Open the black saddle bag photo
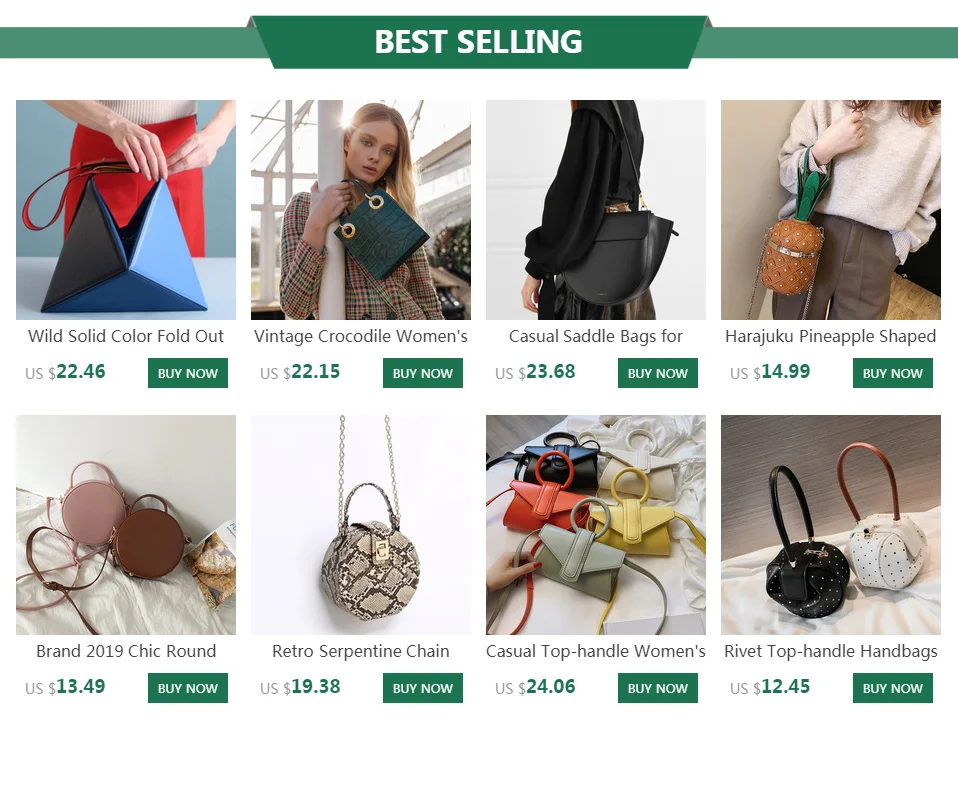The height and width of the screenshot is (793, 958). pyautogui.click(x=596, y=210)
